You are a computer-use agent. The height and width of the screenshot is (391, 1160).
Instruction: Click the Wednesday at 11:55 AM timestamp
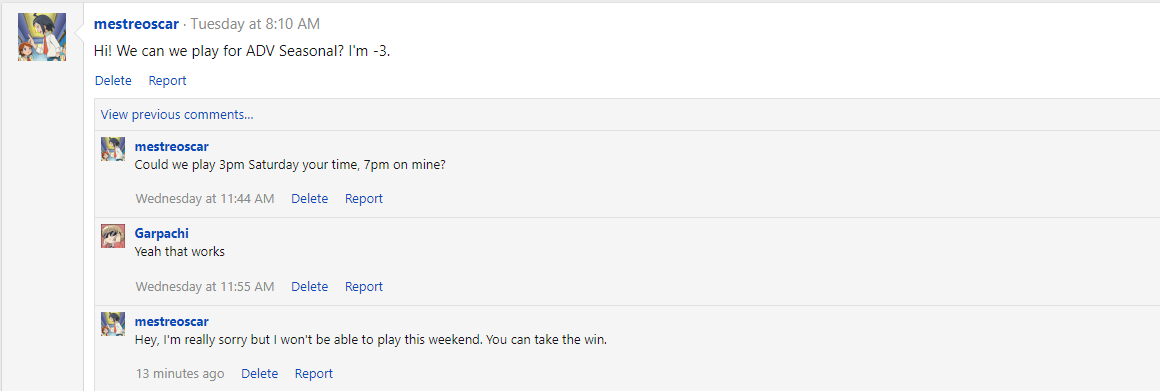pos(205,287)
